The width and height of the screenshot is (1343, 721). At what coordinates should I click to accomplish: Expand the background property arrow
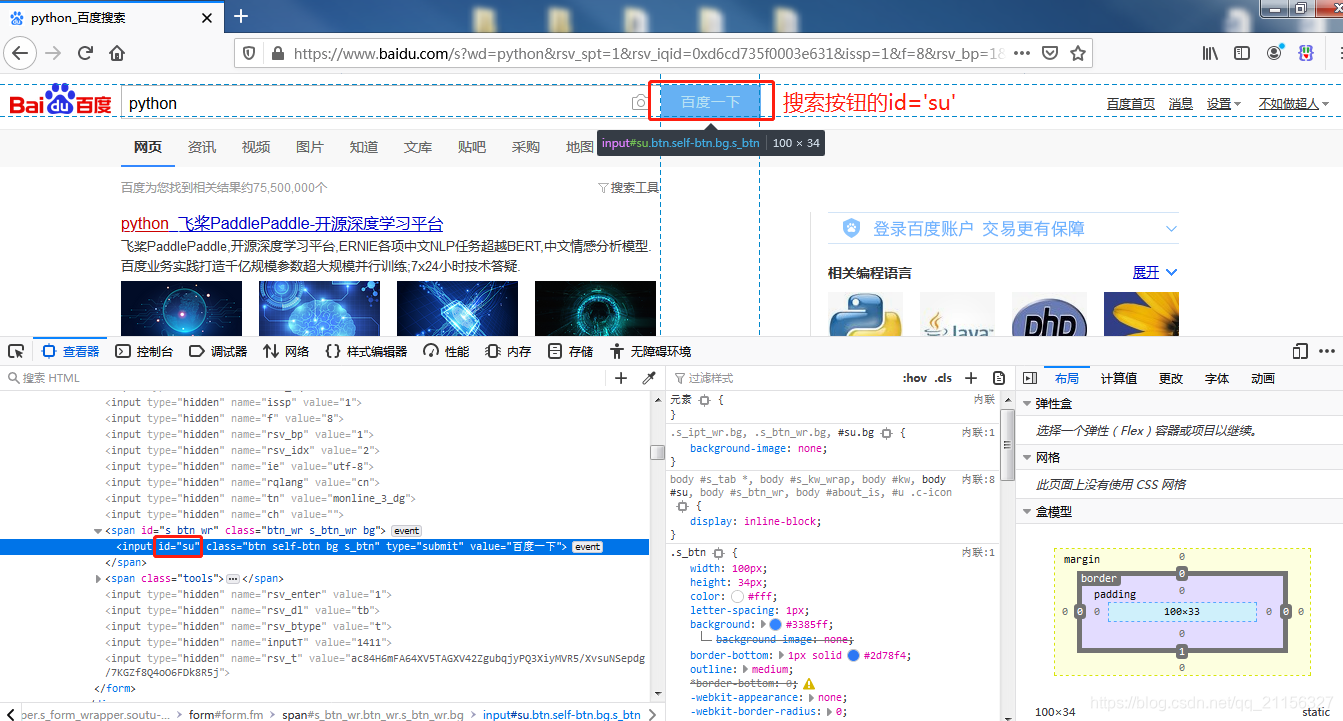click(765, 625)
